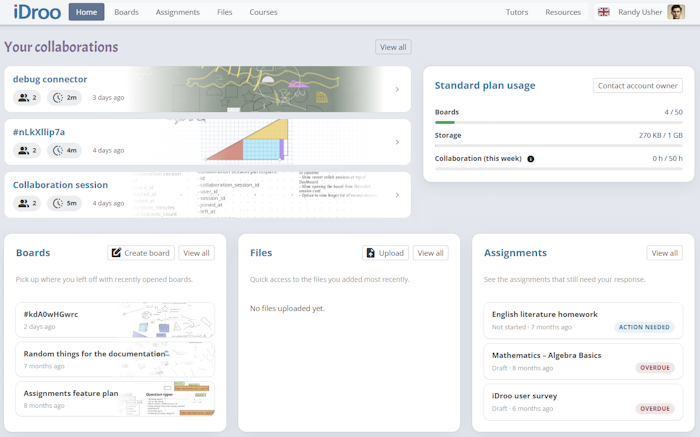Click Contact account owner button
Viewport: 700px width, 437px height.
click(x=637, y=86)
